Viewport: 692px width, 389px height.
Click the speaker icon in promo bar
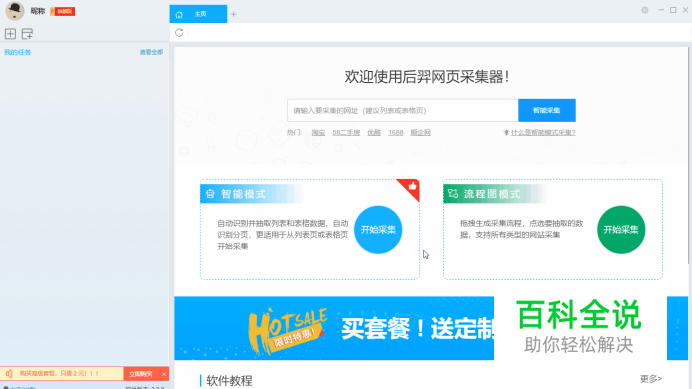tap(9, 374)
